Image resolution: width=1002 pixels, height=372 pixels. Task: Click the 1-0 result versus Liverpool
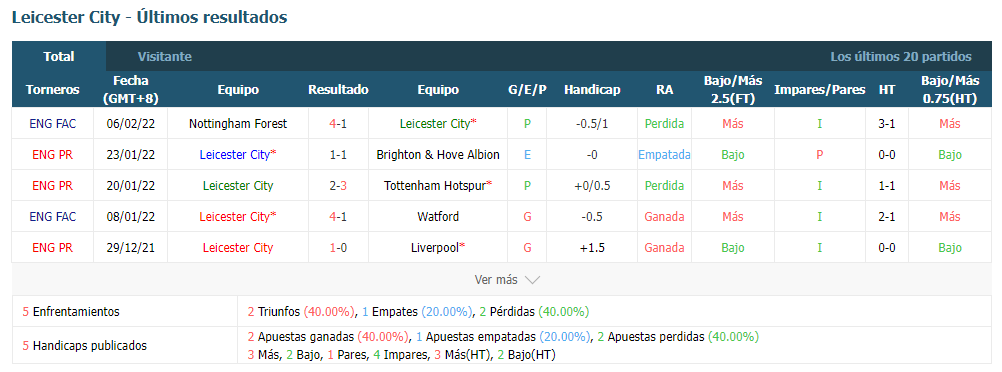(338, 247)
